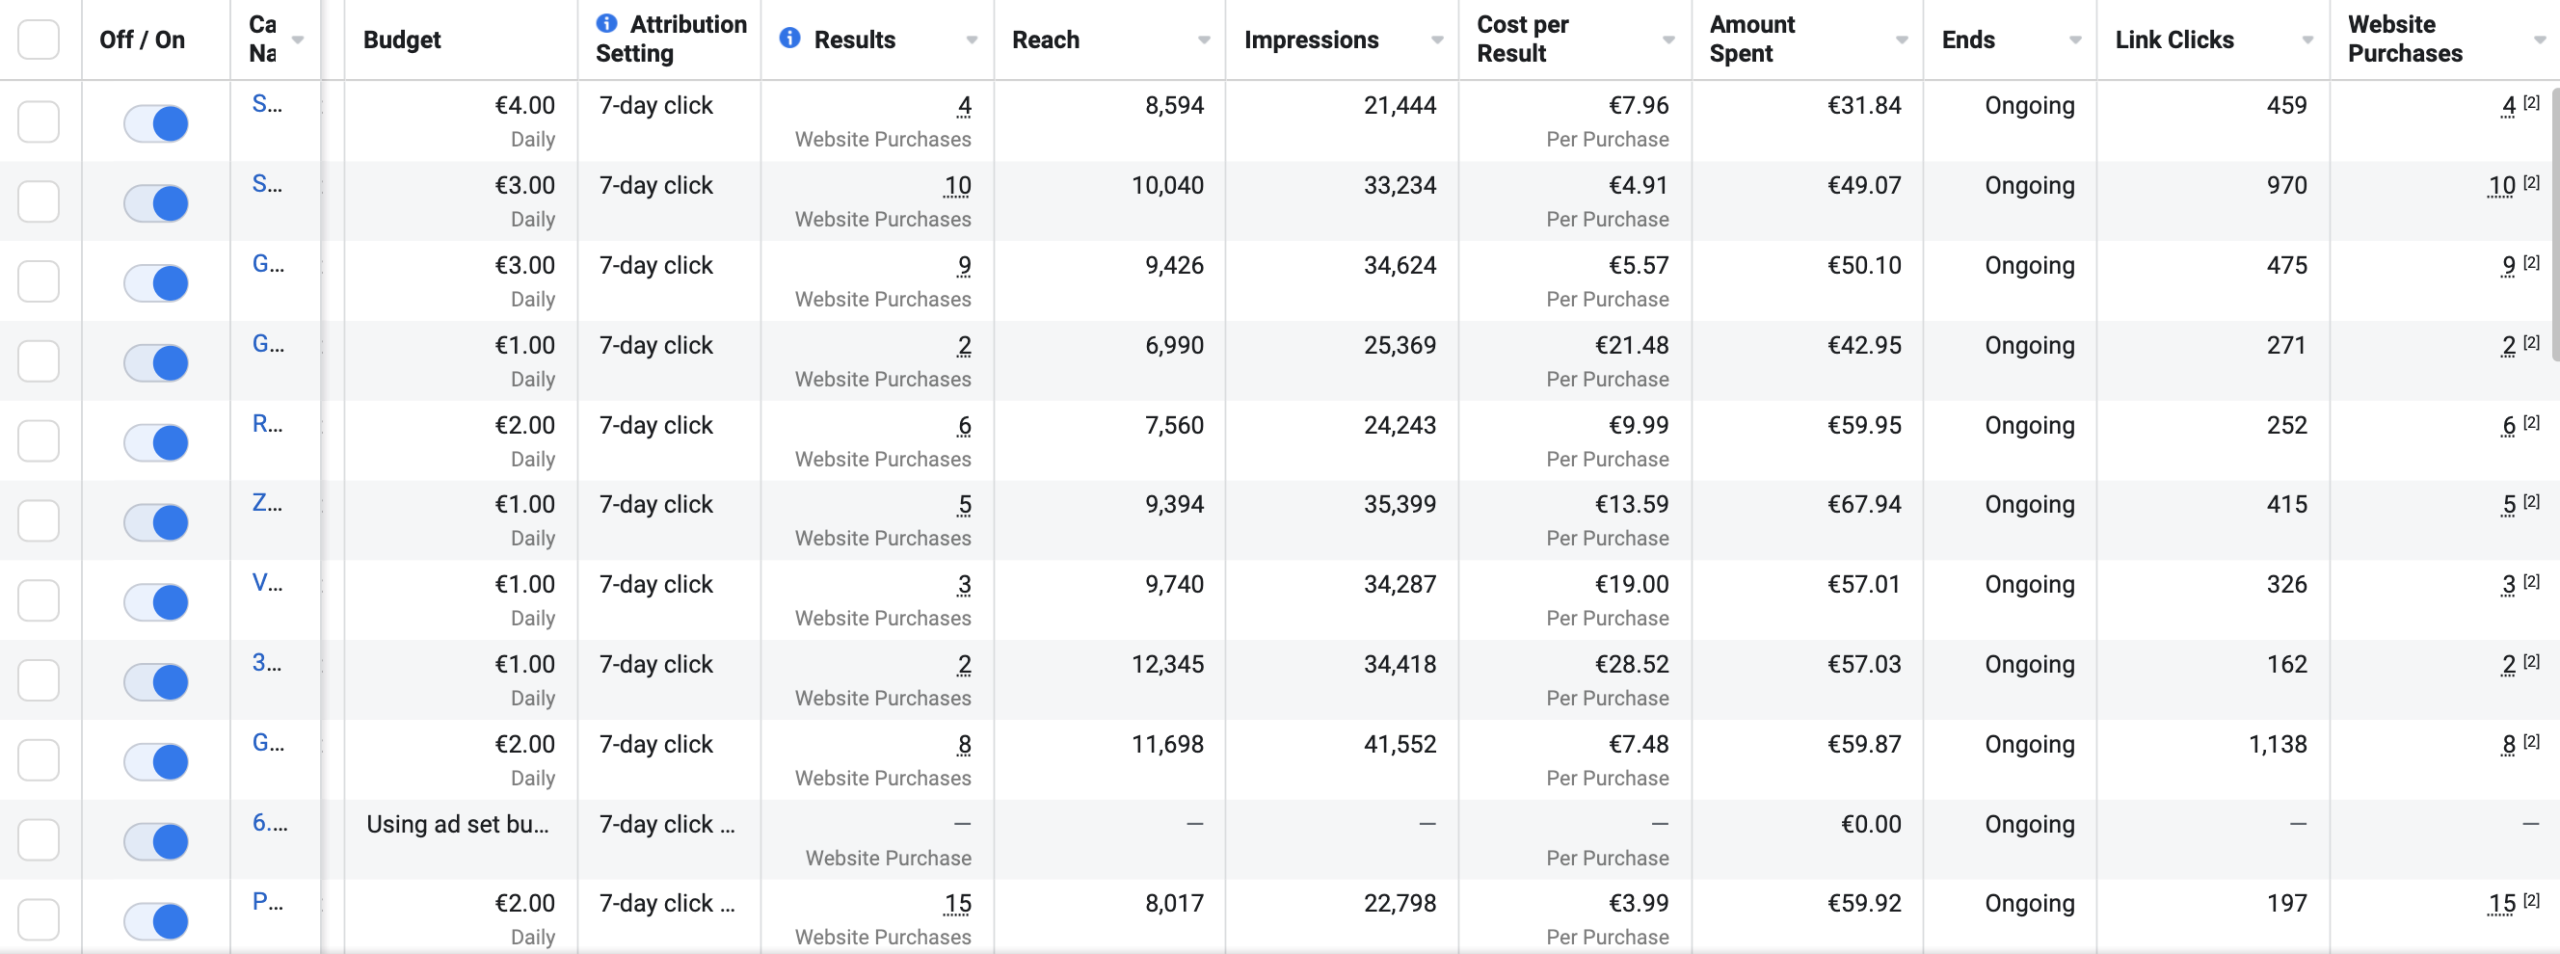Turn off the toggle for €0.00 spent campaign
2560x954 pixels.
pos(157,841)
